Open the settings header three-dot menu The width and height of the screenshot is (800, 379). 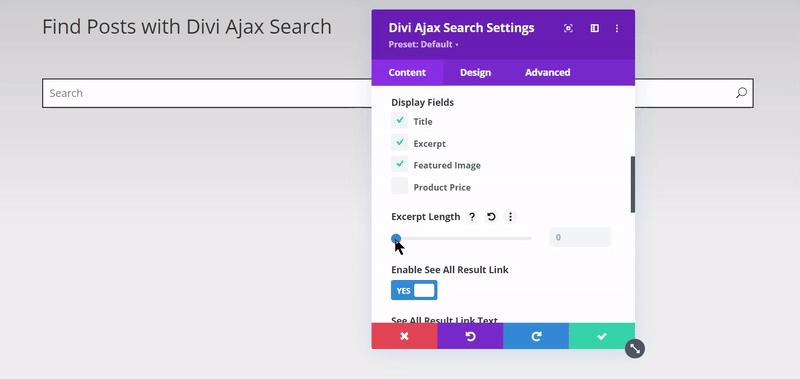[617, 28]
